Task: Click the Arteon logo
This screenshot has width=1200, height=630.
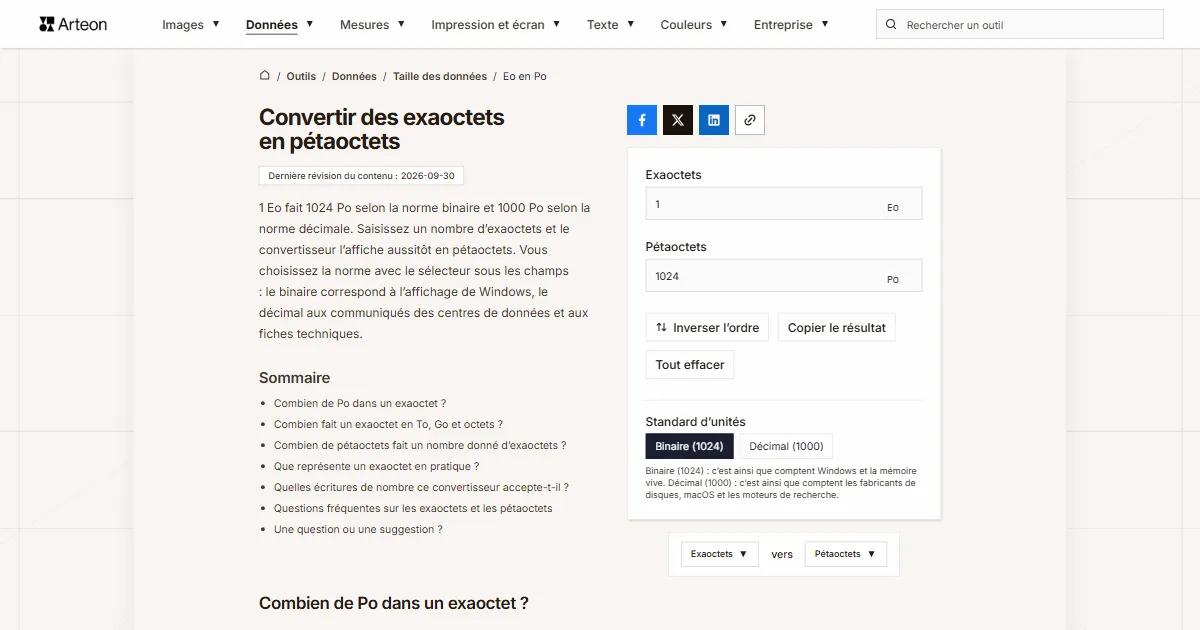Action: 73,24
